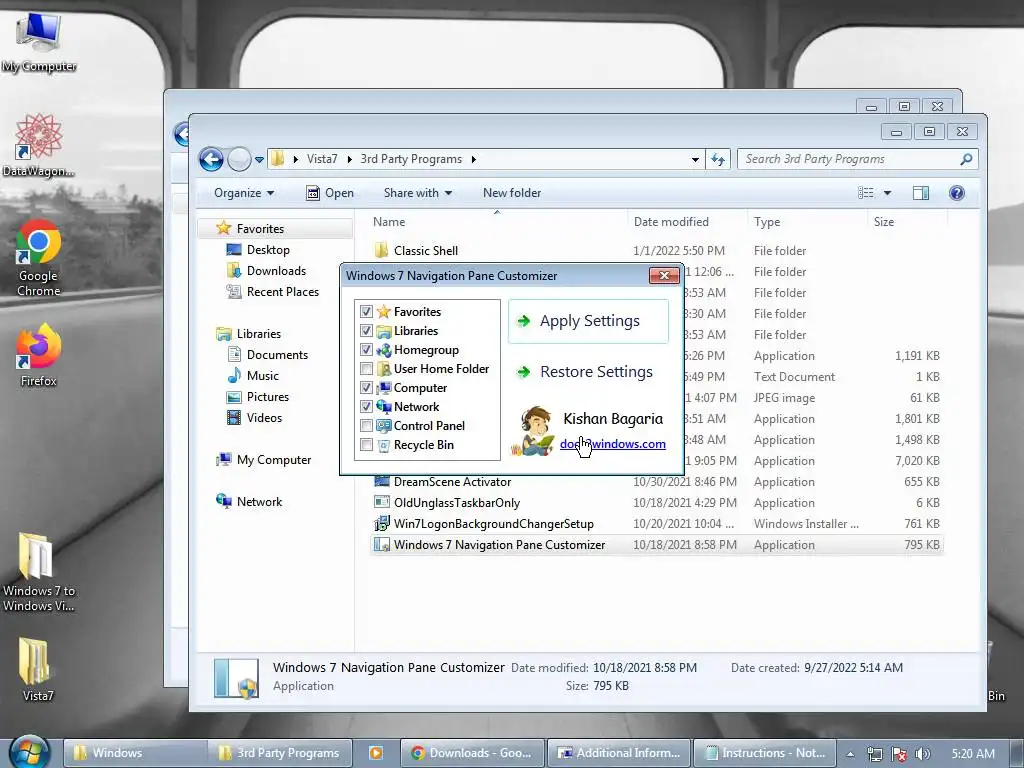This screenshot has height=768, width=1024.
Task: Switch to Instructions - Notepad taskbar button
Action: coord(765,753)
